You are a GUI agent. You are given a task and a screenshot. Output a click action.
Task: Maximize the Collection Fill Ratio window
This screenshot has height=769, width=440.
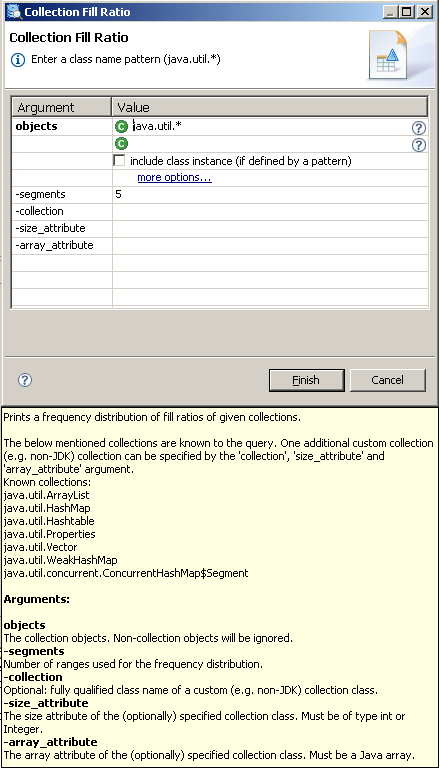coord(408,12)
